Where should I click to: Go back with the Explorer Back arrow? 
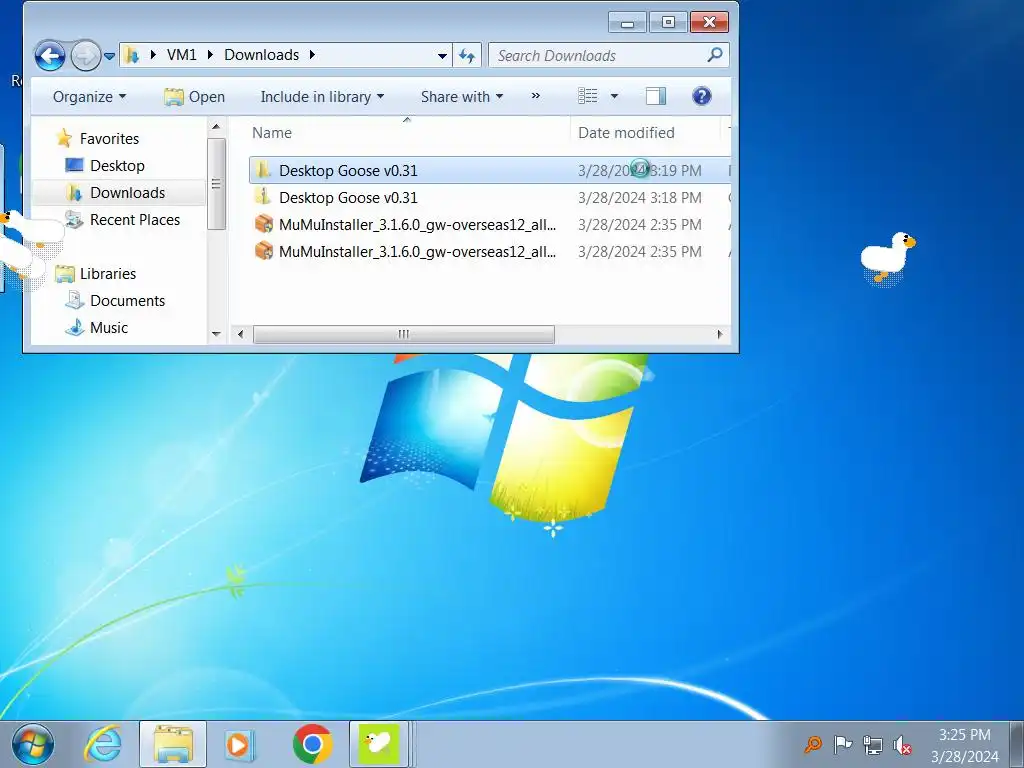coord(50,56)
